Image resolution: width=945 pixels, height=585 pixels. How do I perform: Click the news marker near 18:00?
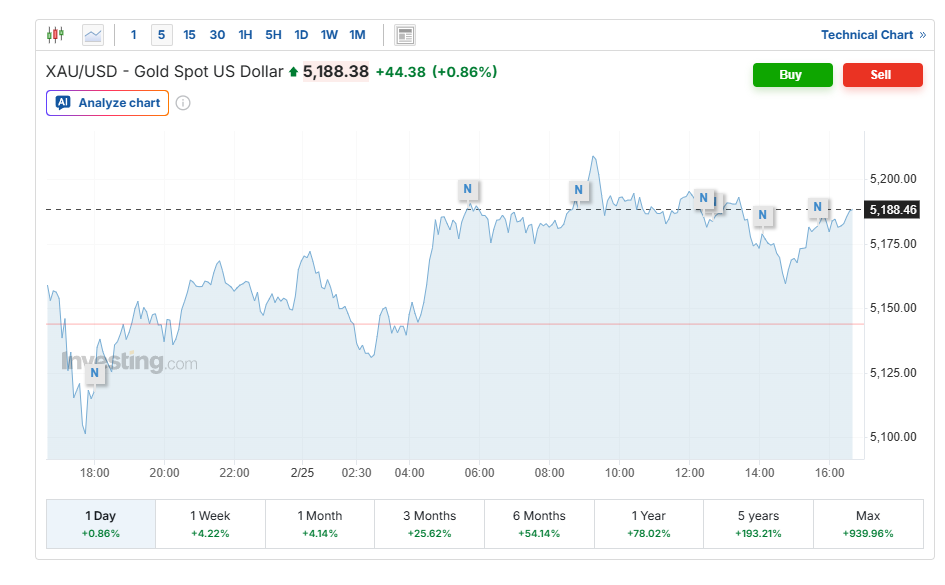point(95,374)
